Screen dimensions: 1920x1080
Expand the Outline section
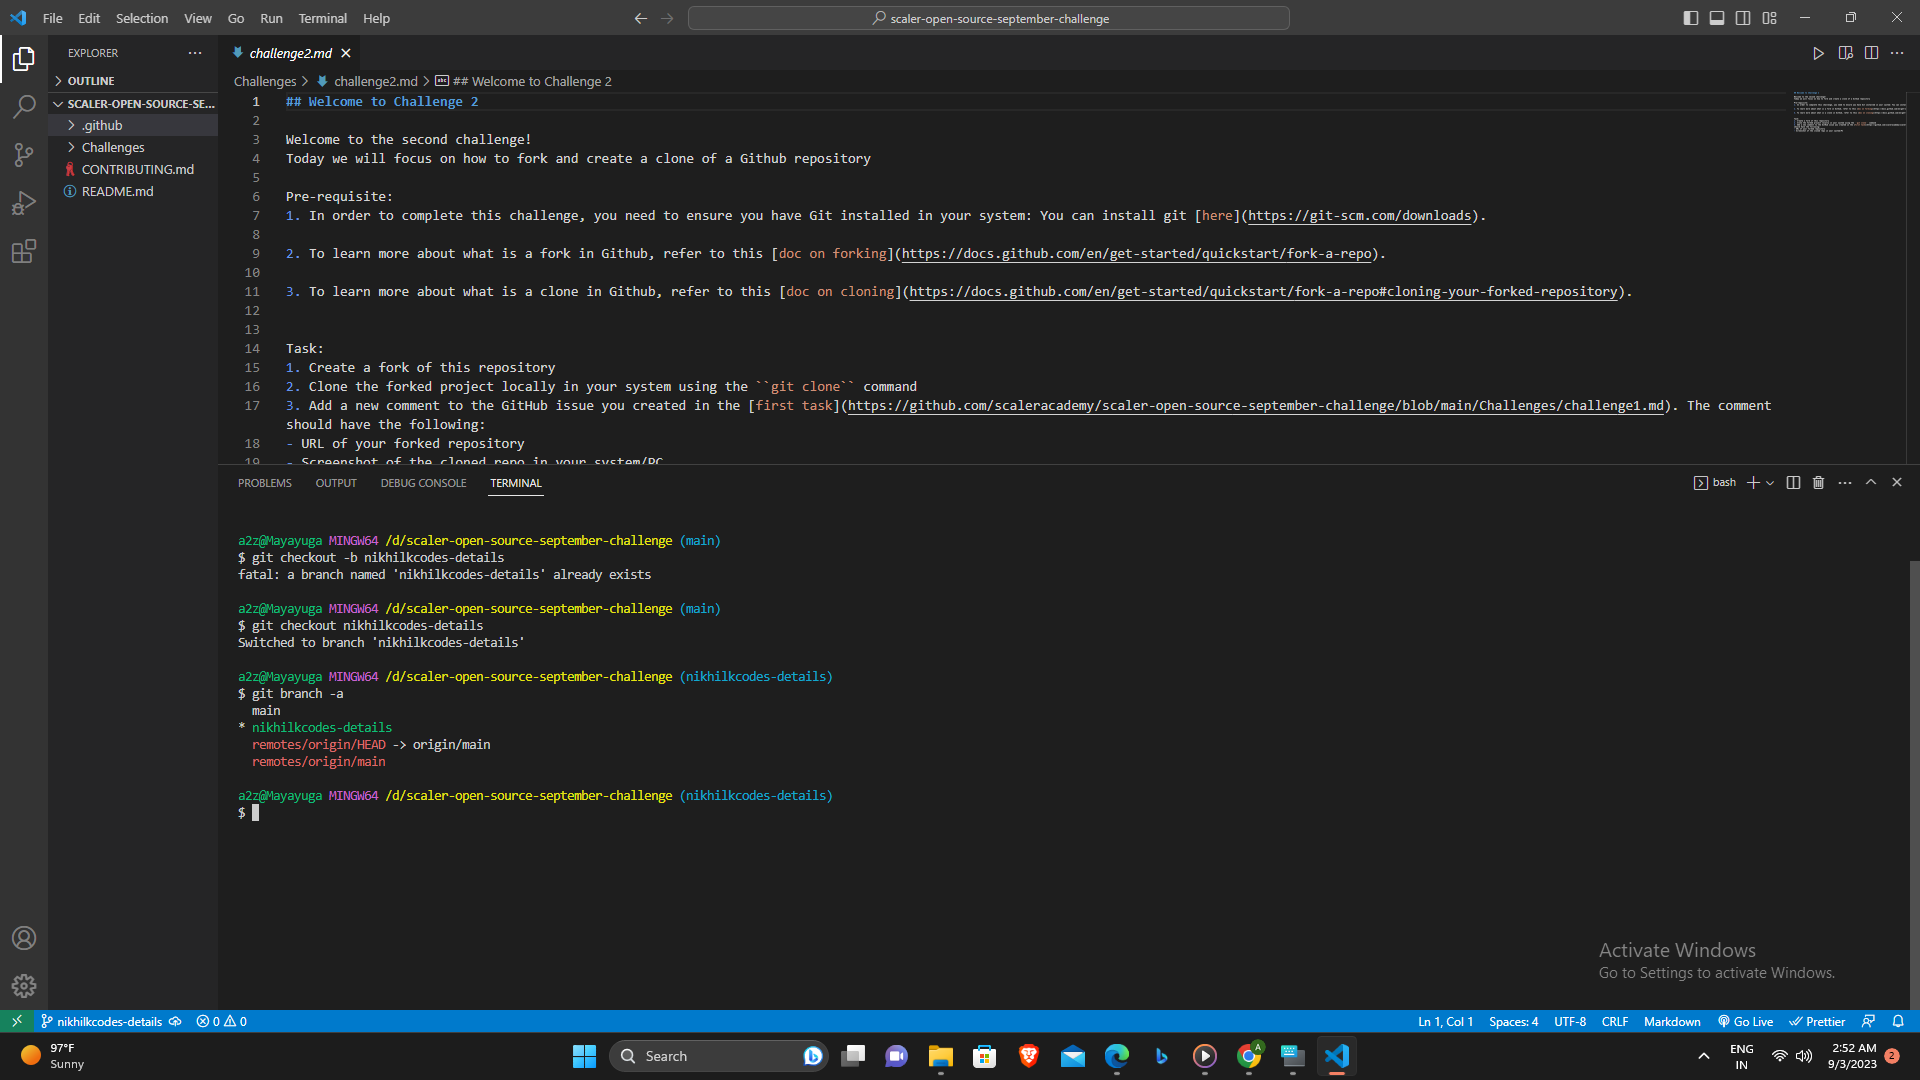pos(90,80)
